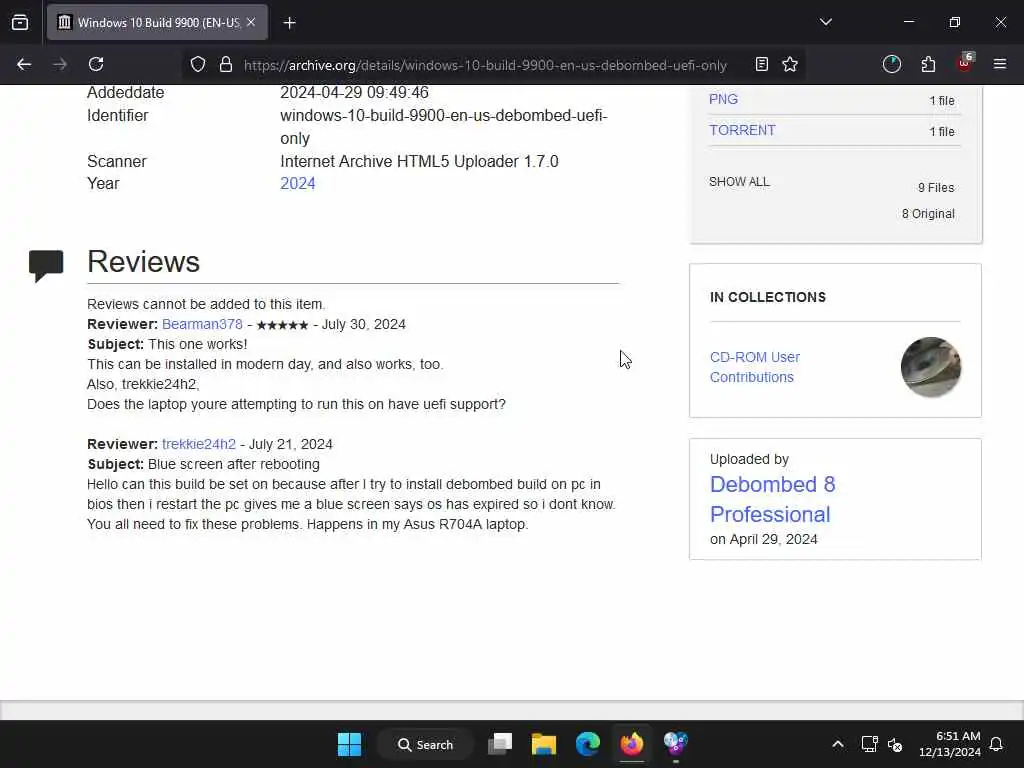Open the CD-ROM User Contributions collection link

click(755, 367)
